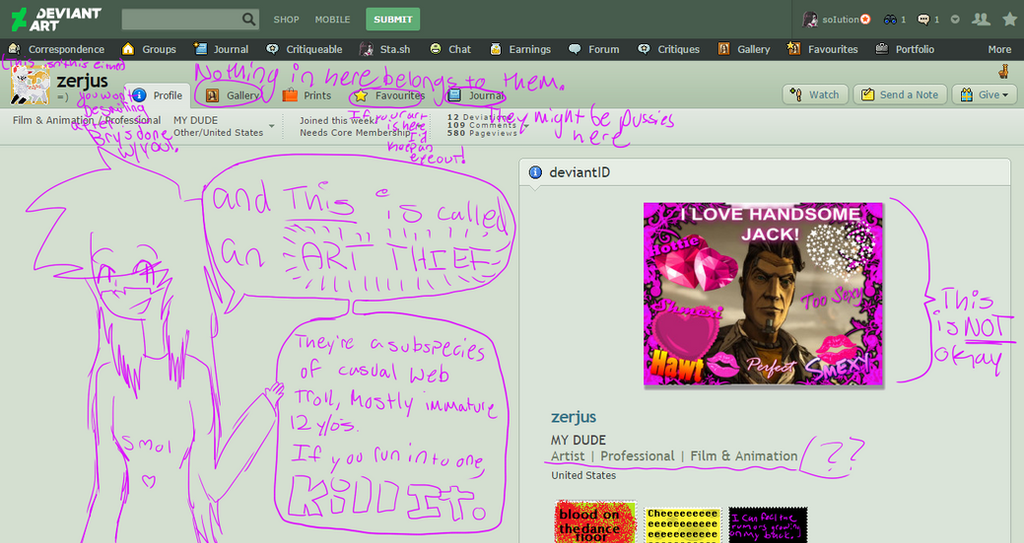Click Needs Core Membership text
Viewport: 1024px width, 543px height.
click(x=355, y=133)
